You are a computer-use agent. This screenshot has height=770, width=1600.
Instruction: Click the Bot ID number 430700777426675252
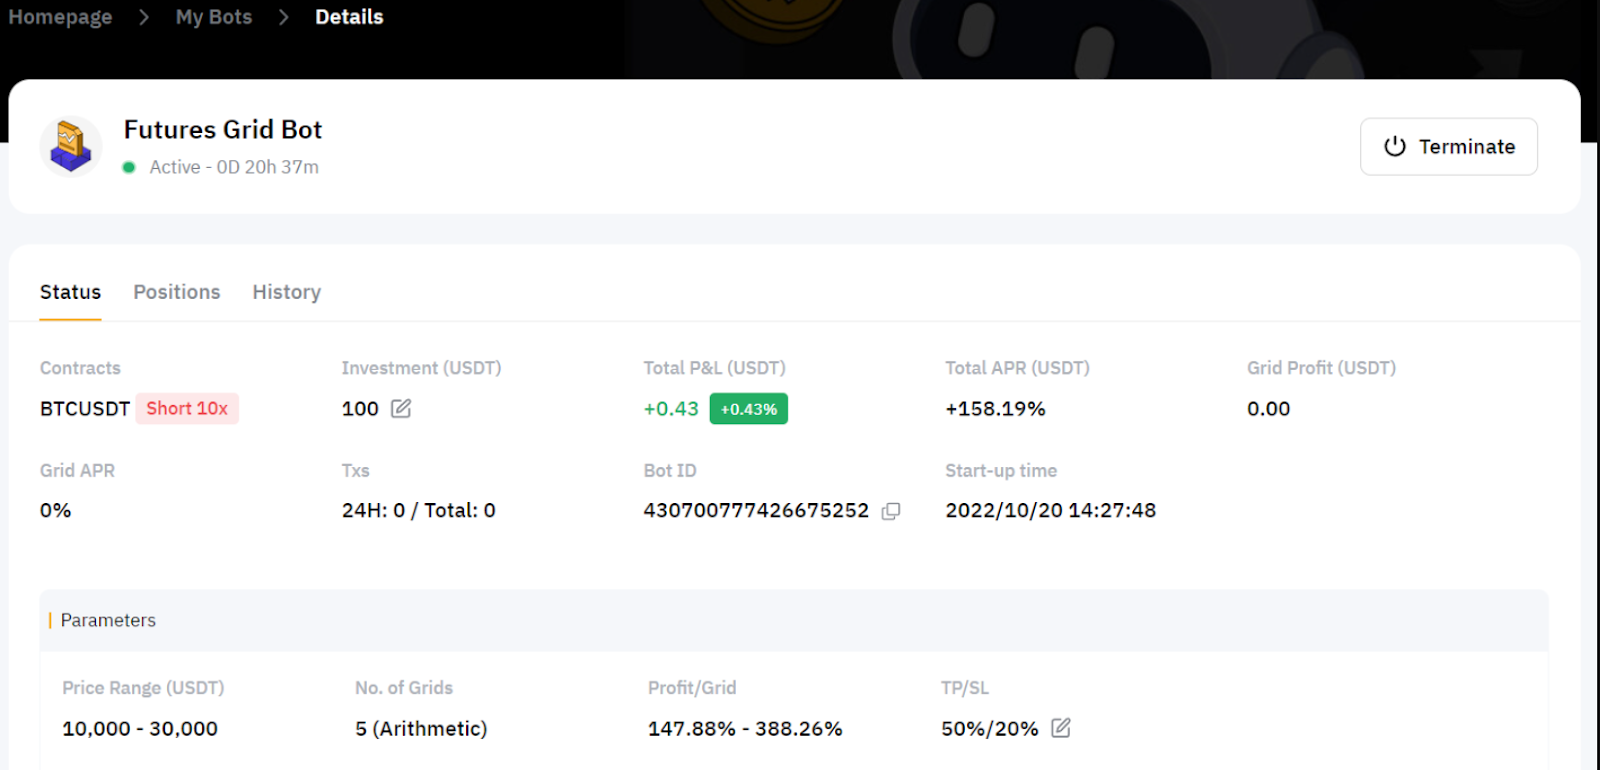[756, 510]
